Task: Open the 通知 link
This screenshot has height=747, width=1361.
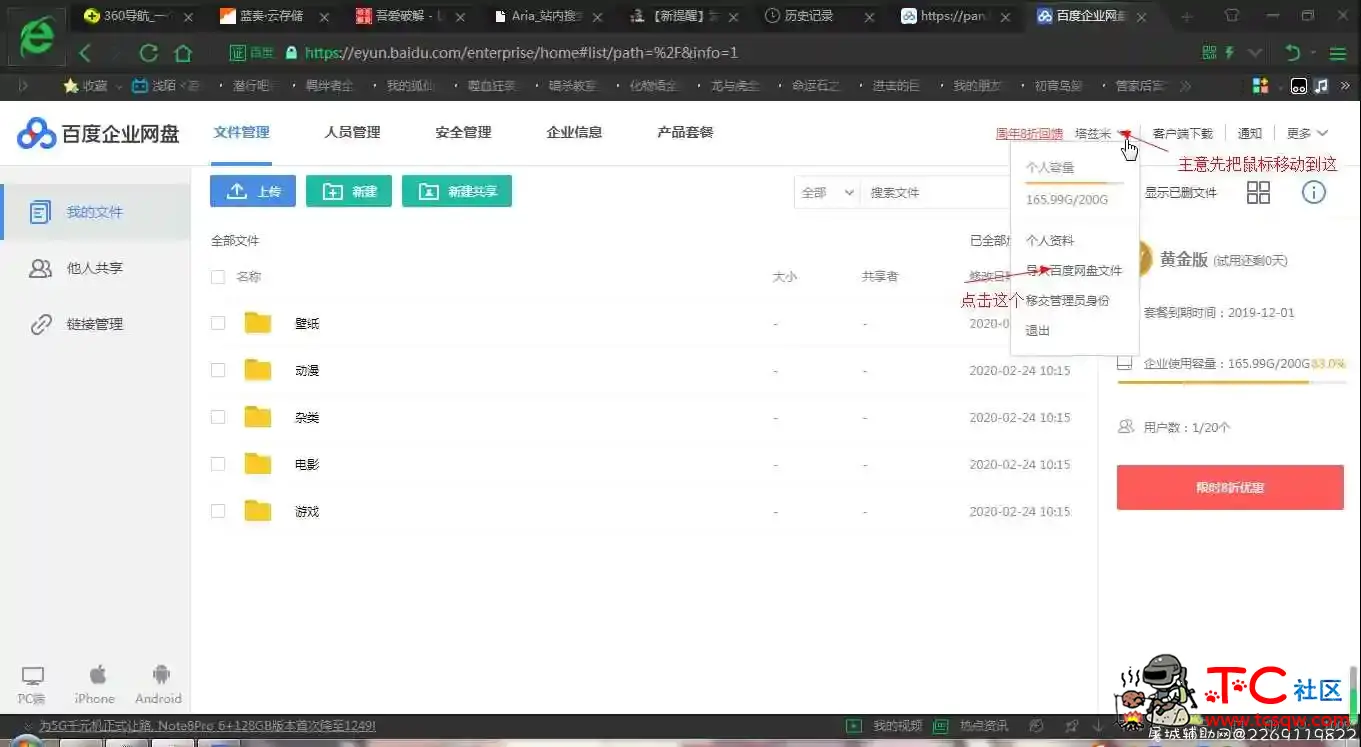Action: pos(1250,133)
